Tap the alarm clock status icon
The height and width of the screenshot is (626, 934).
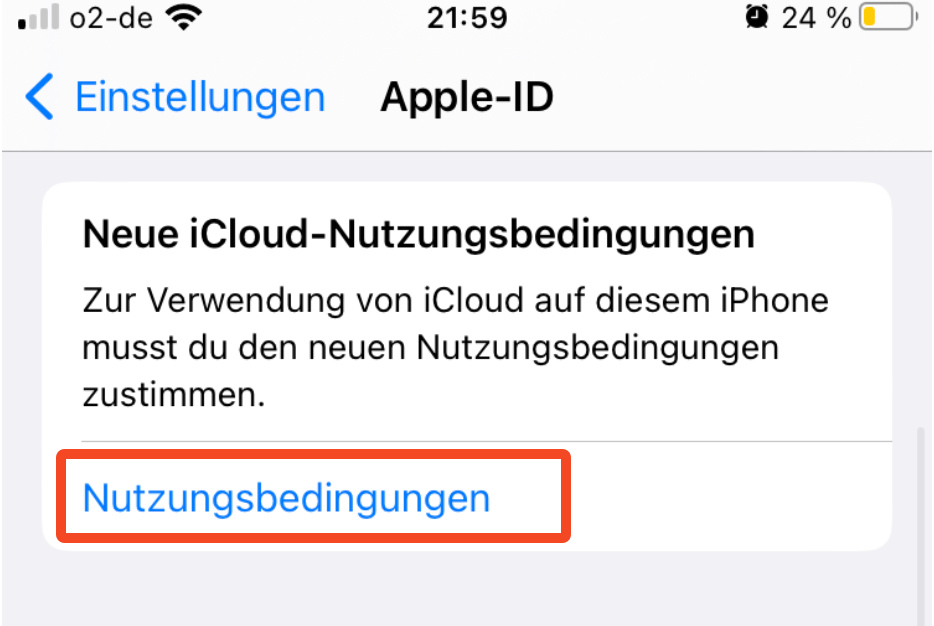(x=756, y=17)
